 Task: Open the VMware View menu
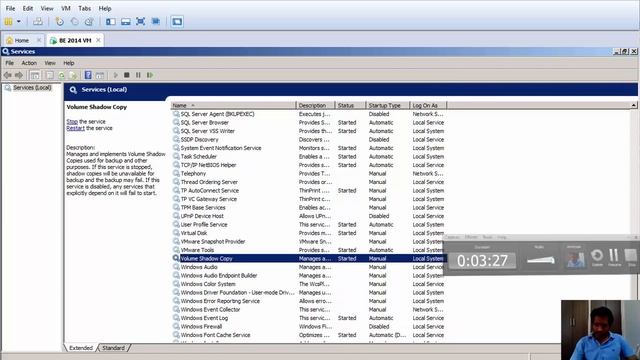[47, 8]
